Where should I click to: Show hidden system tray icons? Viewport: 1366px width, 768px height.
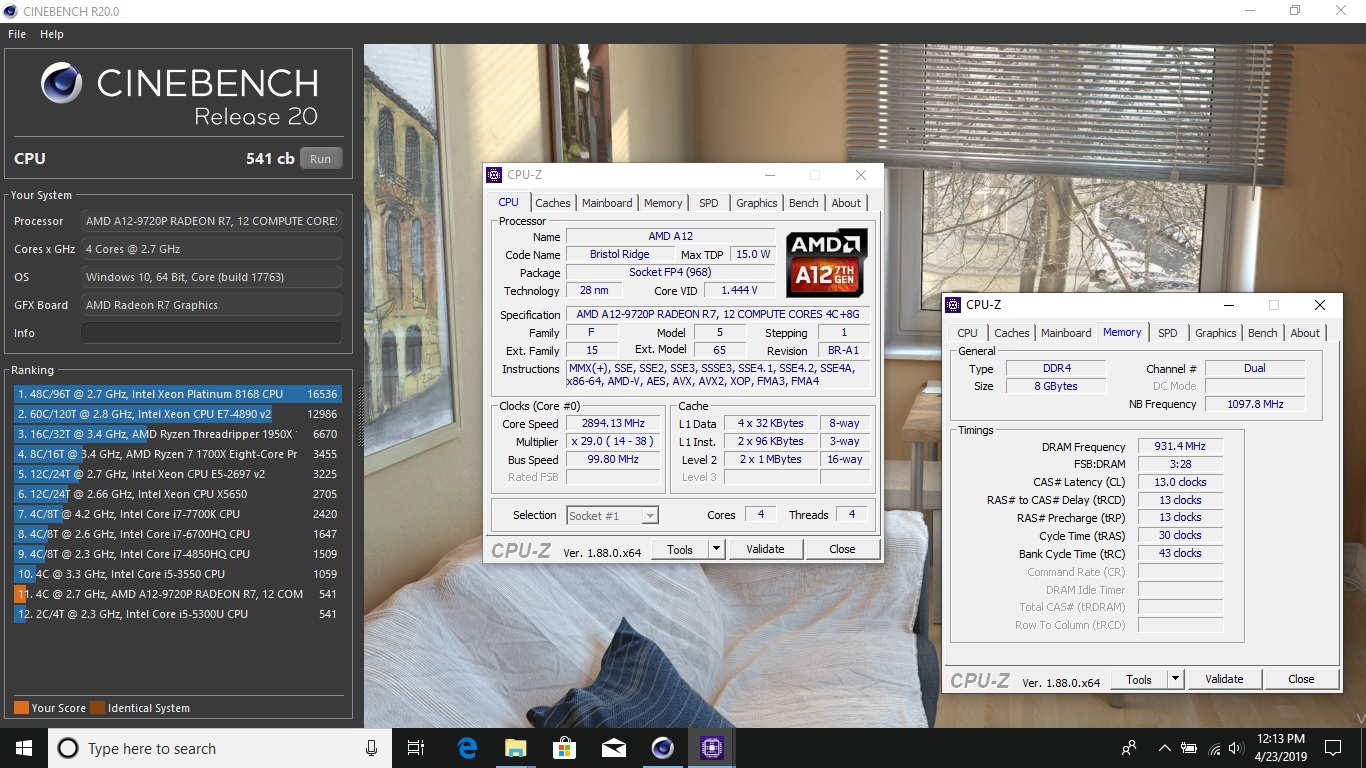click(1164, 748)
